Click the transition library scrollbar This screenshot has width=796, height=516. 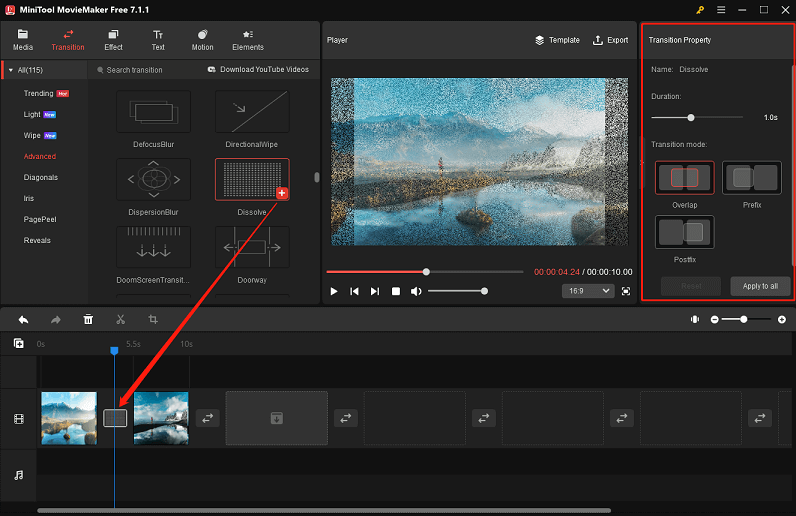tap(317, 177)
